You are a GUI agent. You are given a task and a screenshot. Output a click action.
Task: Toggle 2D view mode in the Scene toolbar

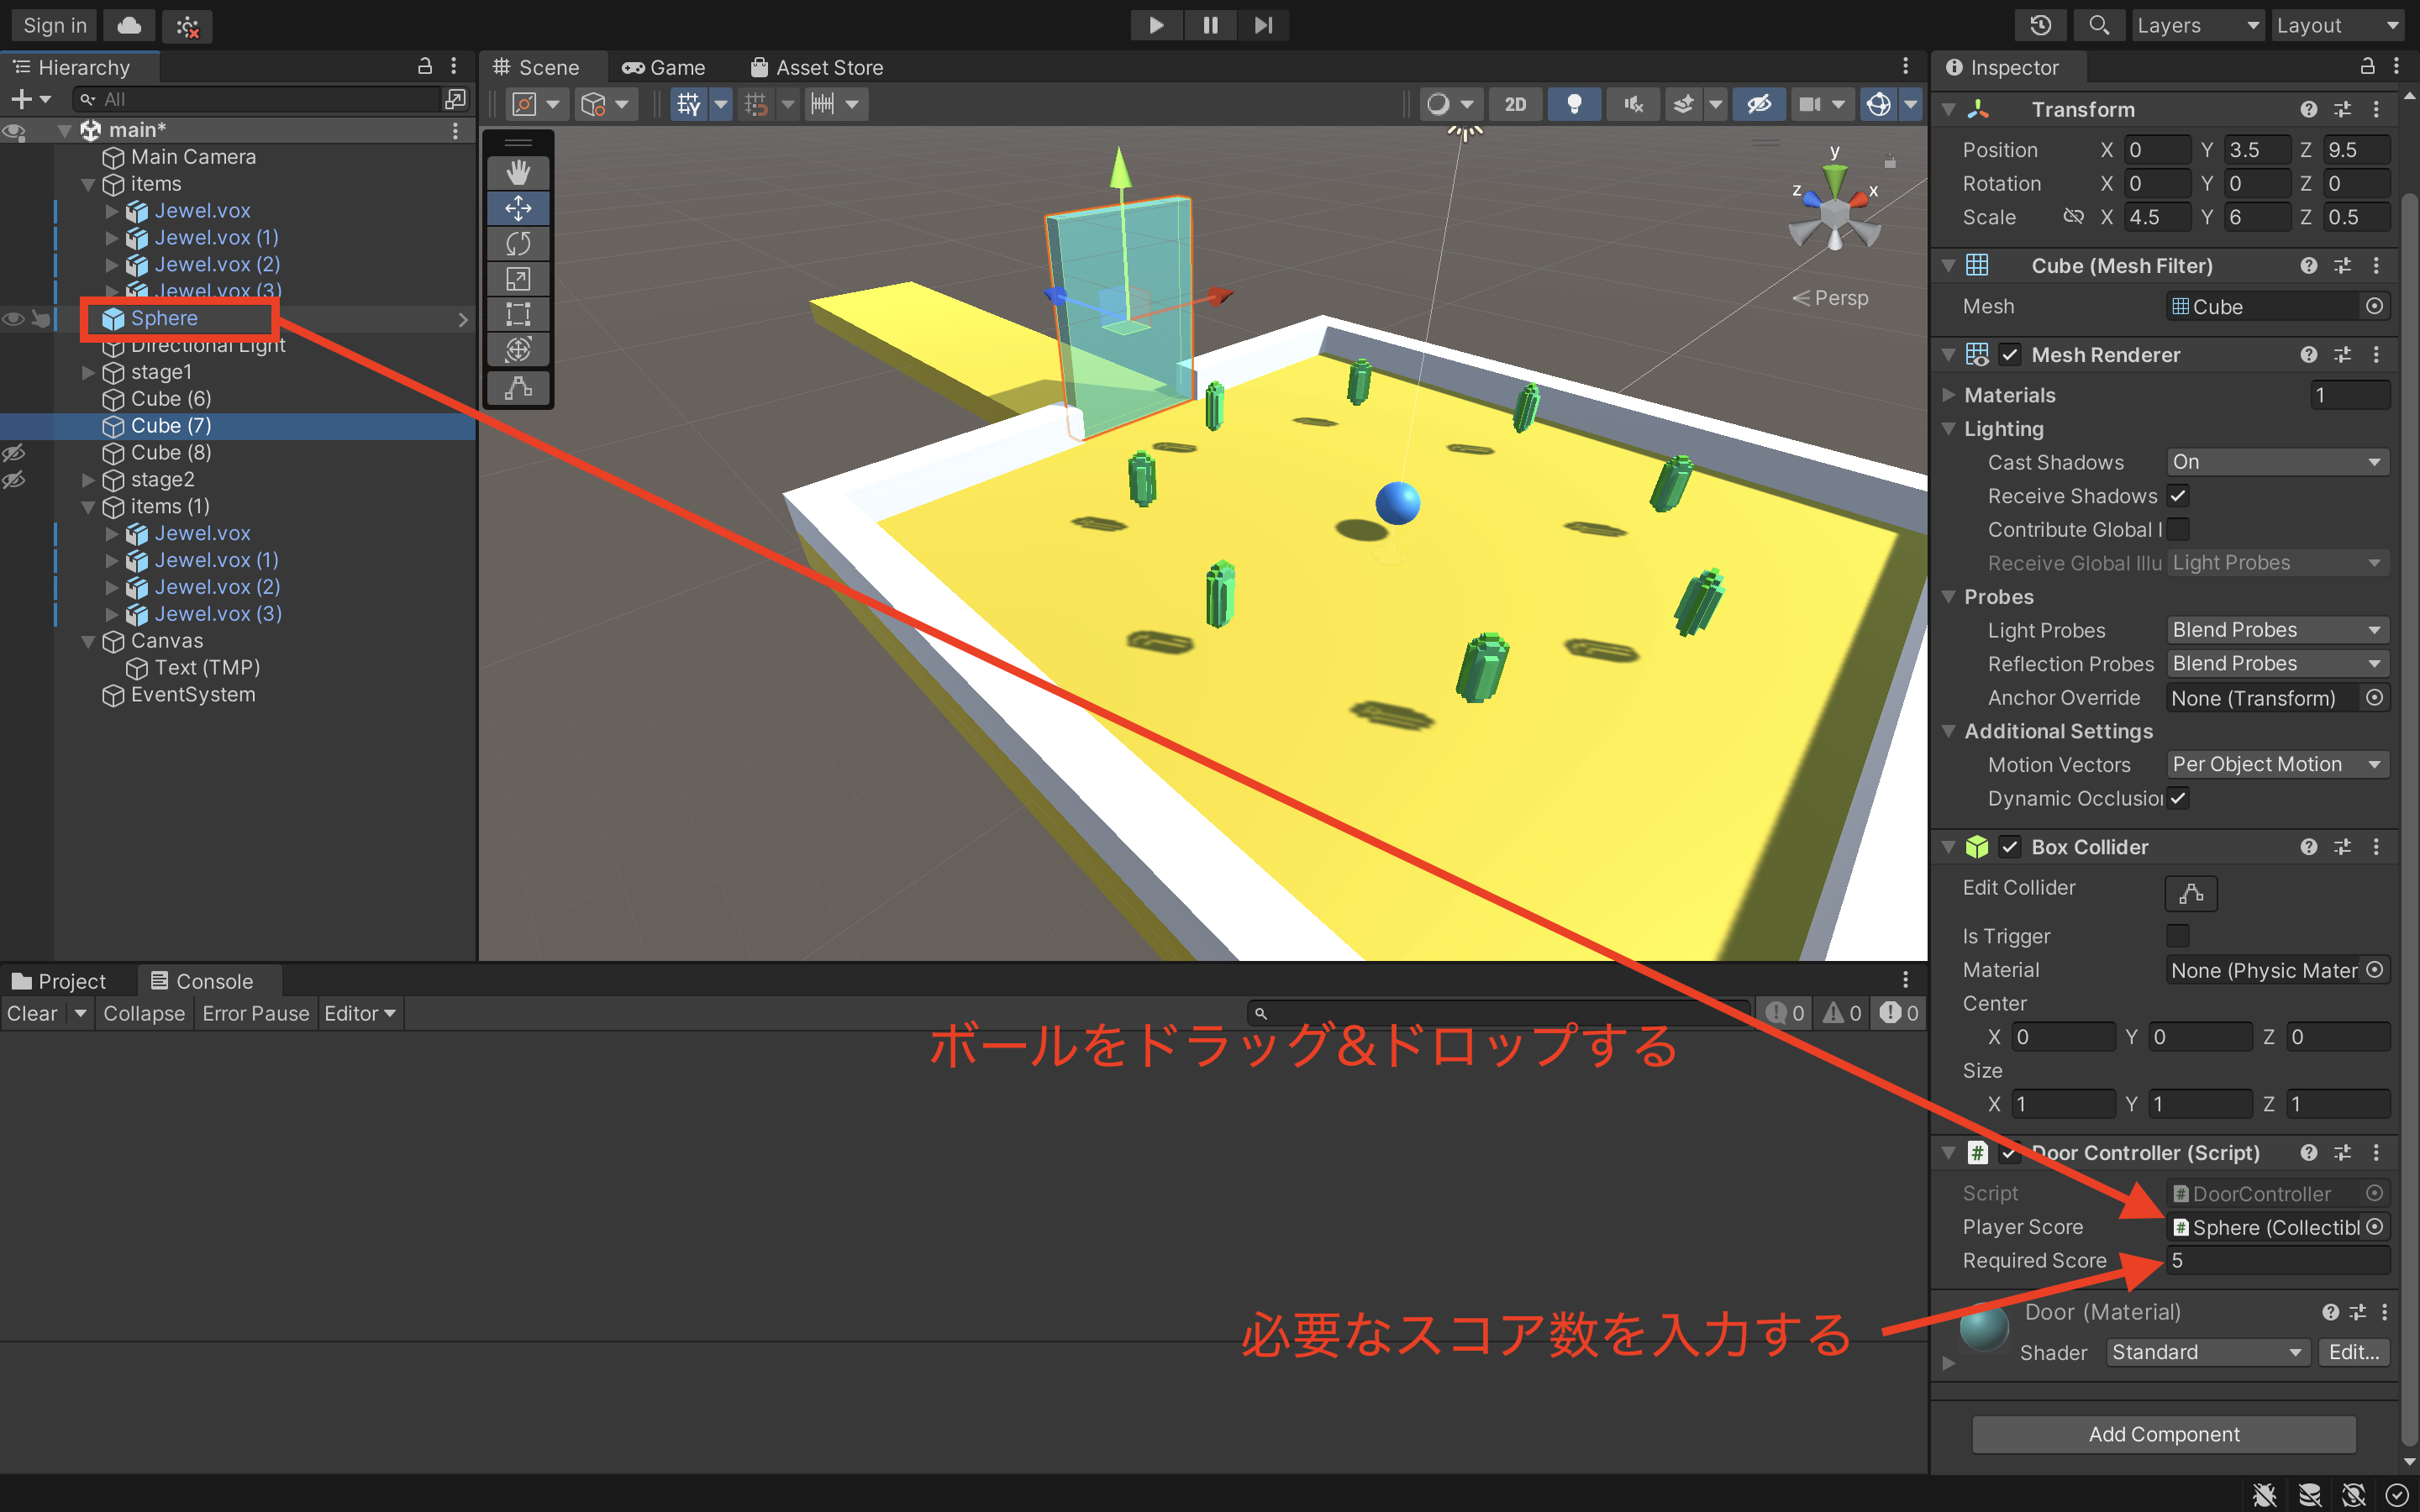coord(1515,103)
